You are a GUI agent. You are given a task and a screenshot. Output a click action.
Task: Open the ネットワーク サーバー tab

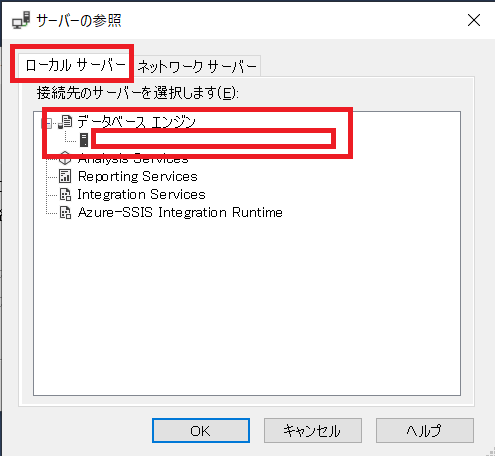(x=197, y=67)
